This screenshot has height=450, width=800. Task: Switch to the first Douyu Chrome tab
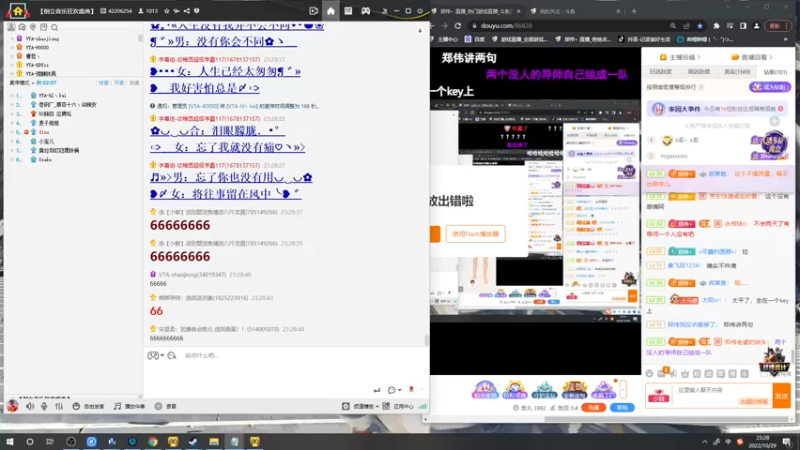(x=476, y=11)
